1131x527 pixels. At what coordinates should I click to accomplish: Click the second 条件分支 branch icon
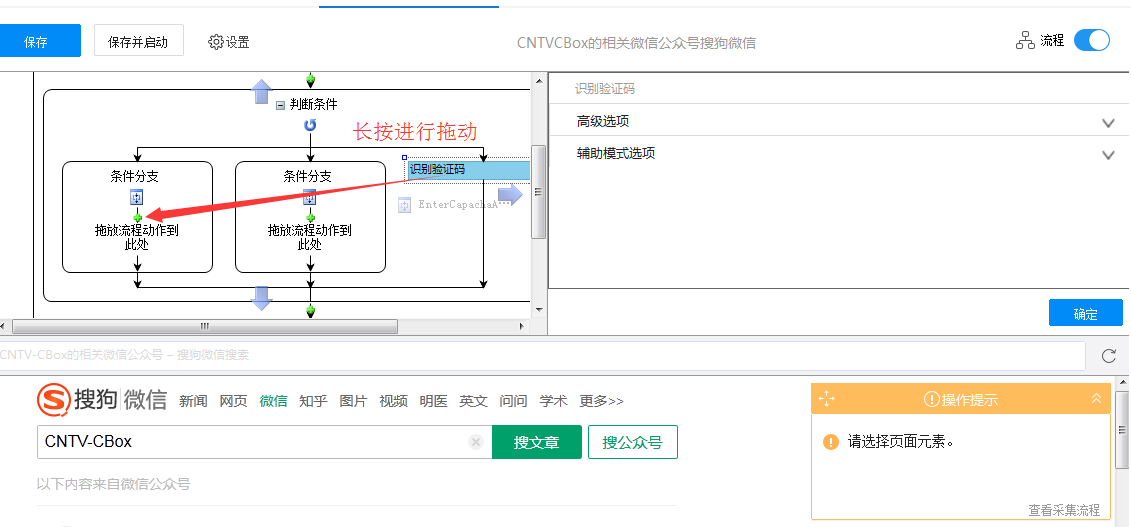click(x=310, y=198)
